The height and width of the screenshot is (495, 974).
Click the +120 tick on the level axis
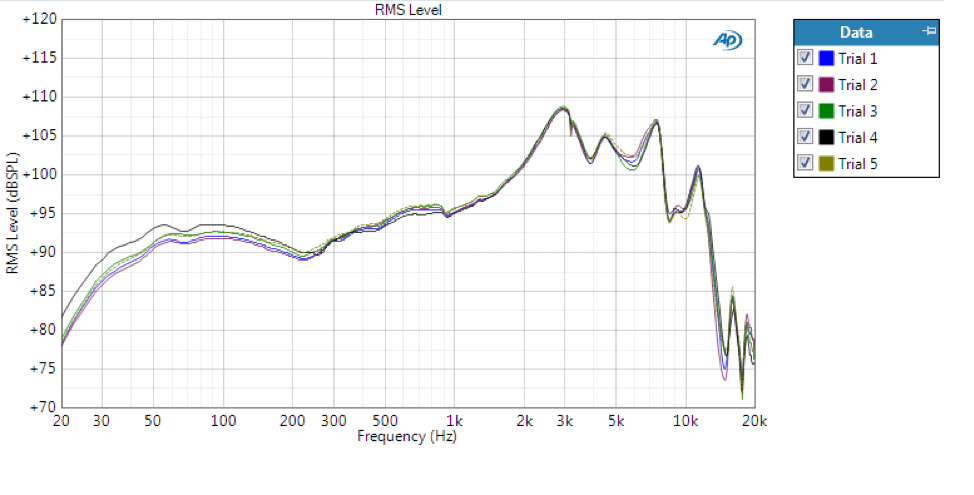[x=38, y=20]
